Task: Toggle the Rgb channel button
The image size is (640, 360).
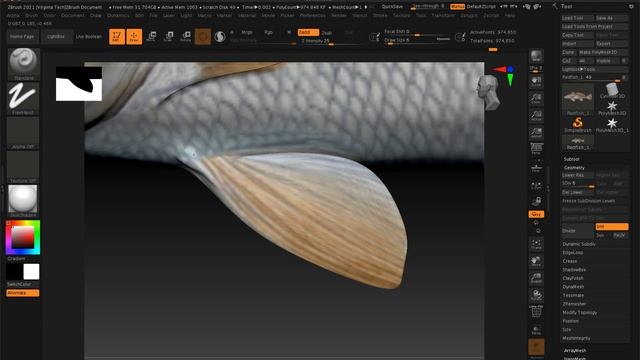Action: 268,32
